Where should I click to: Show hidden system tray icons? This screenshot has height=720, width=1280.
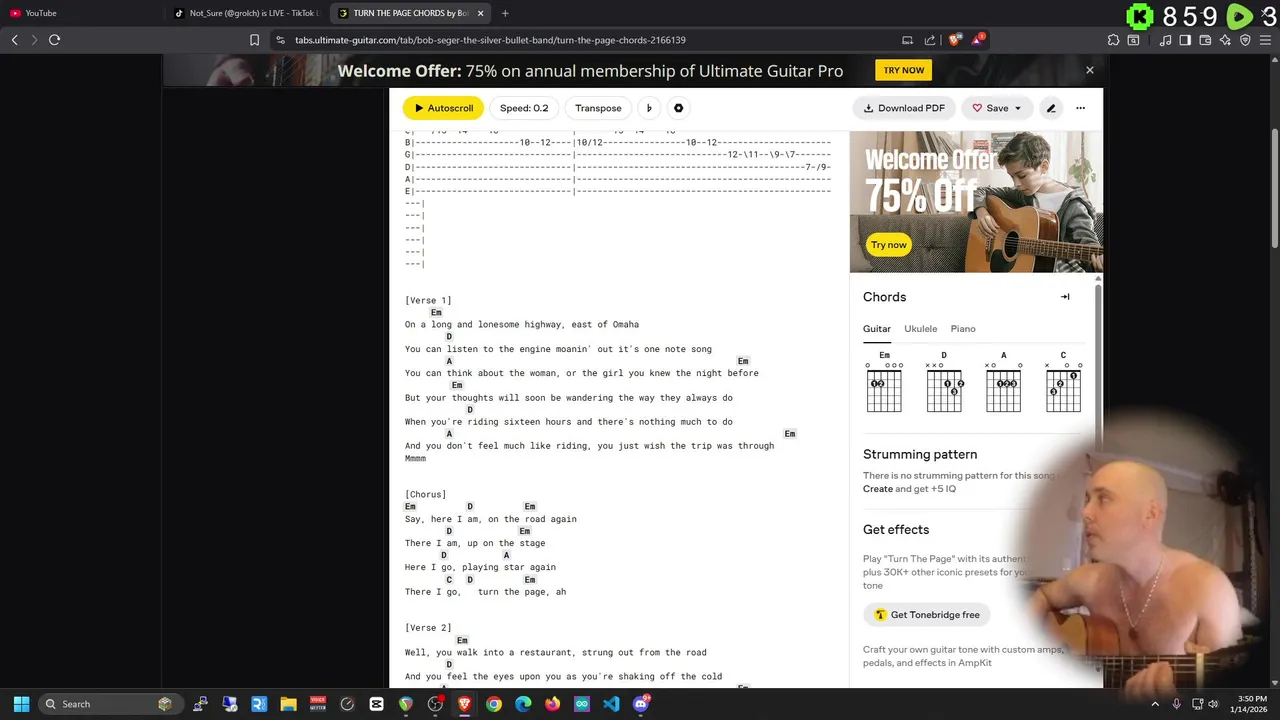(x=1155, y=704)
